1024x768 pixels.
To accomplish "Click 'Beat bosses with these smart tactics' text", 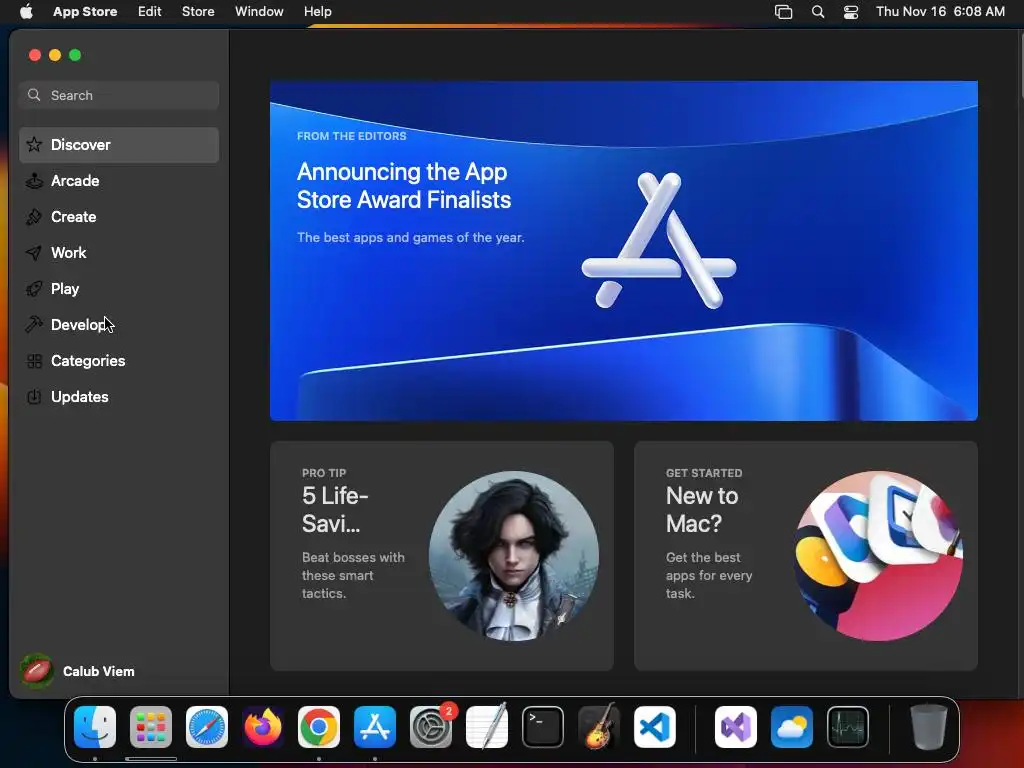I will (x=353, y=575).
